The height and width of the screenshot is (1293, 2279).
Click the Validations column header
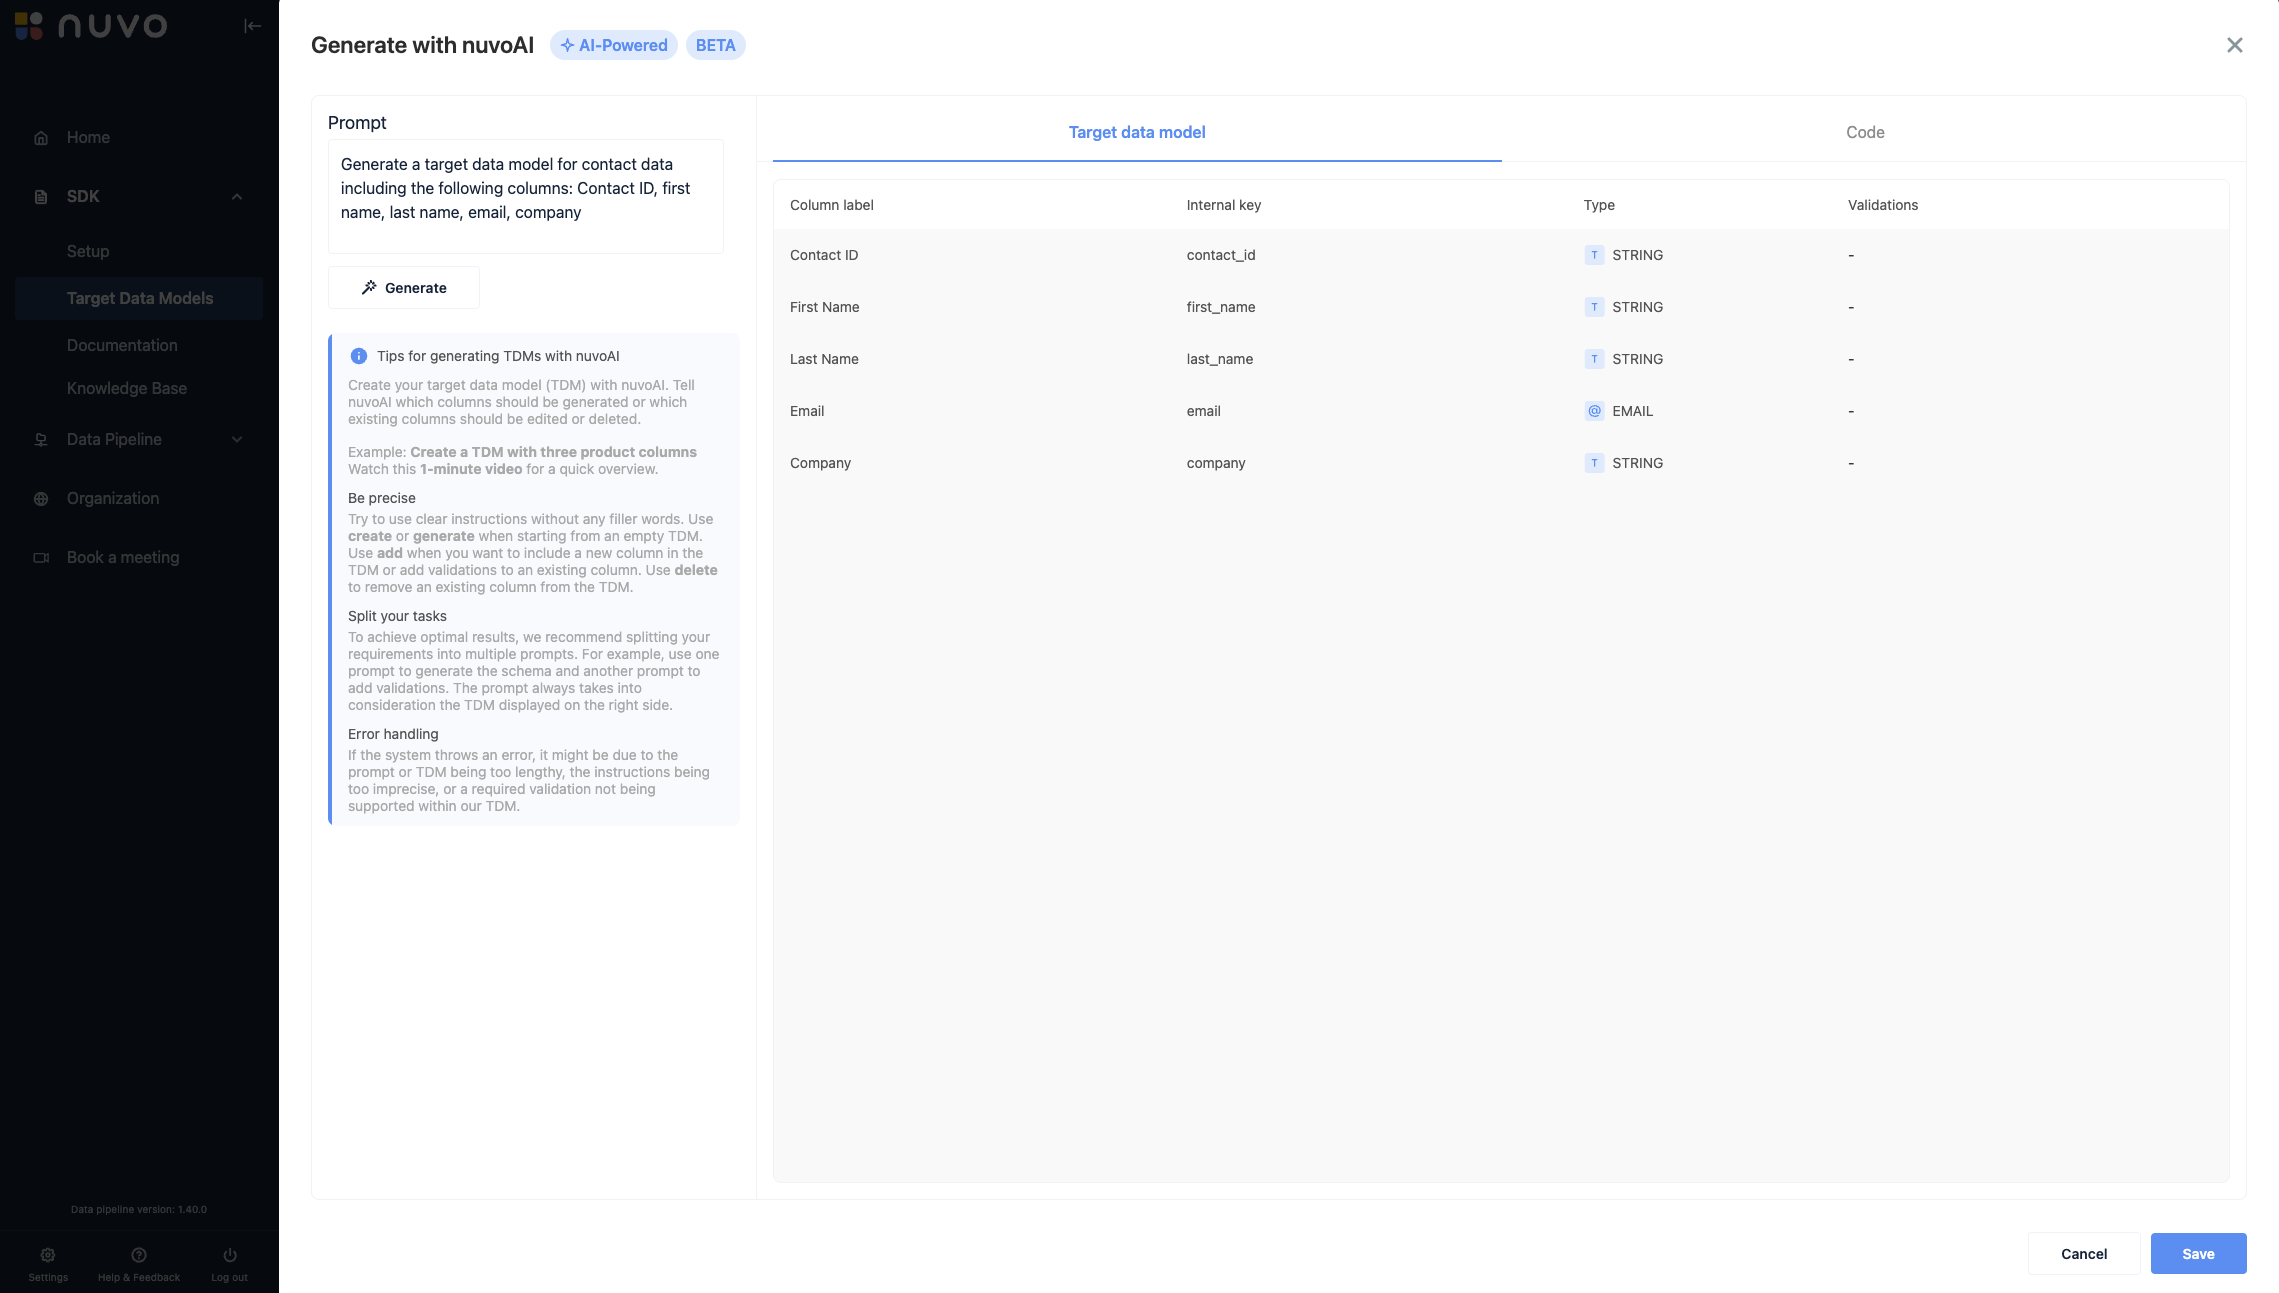(1883, 205)
